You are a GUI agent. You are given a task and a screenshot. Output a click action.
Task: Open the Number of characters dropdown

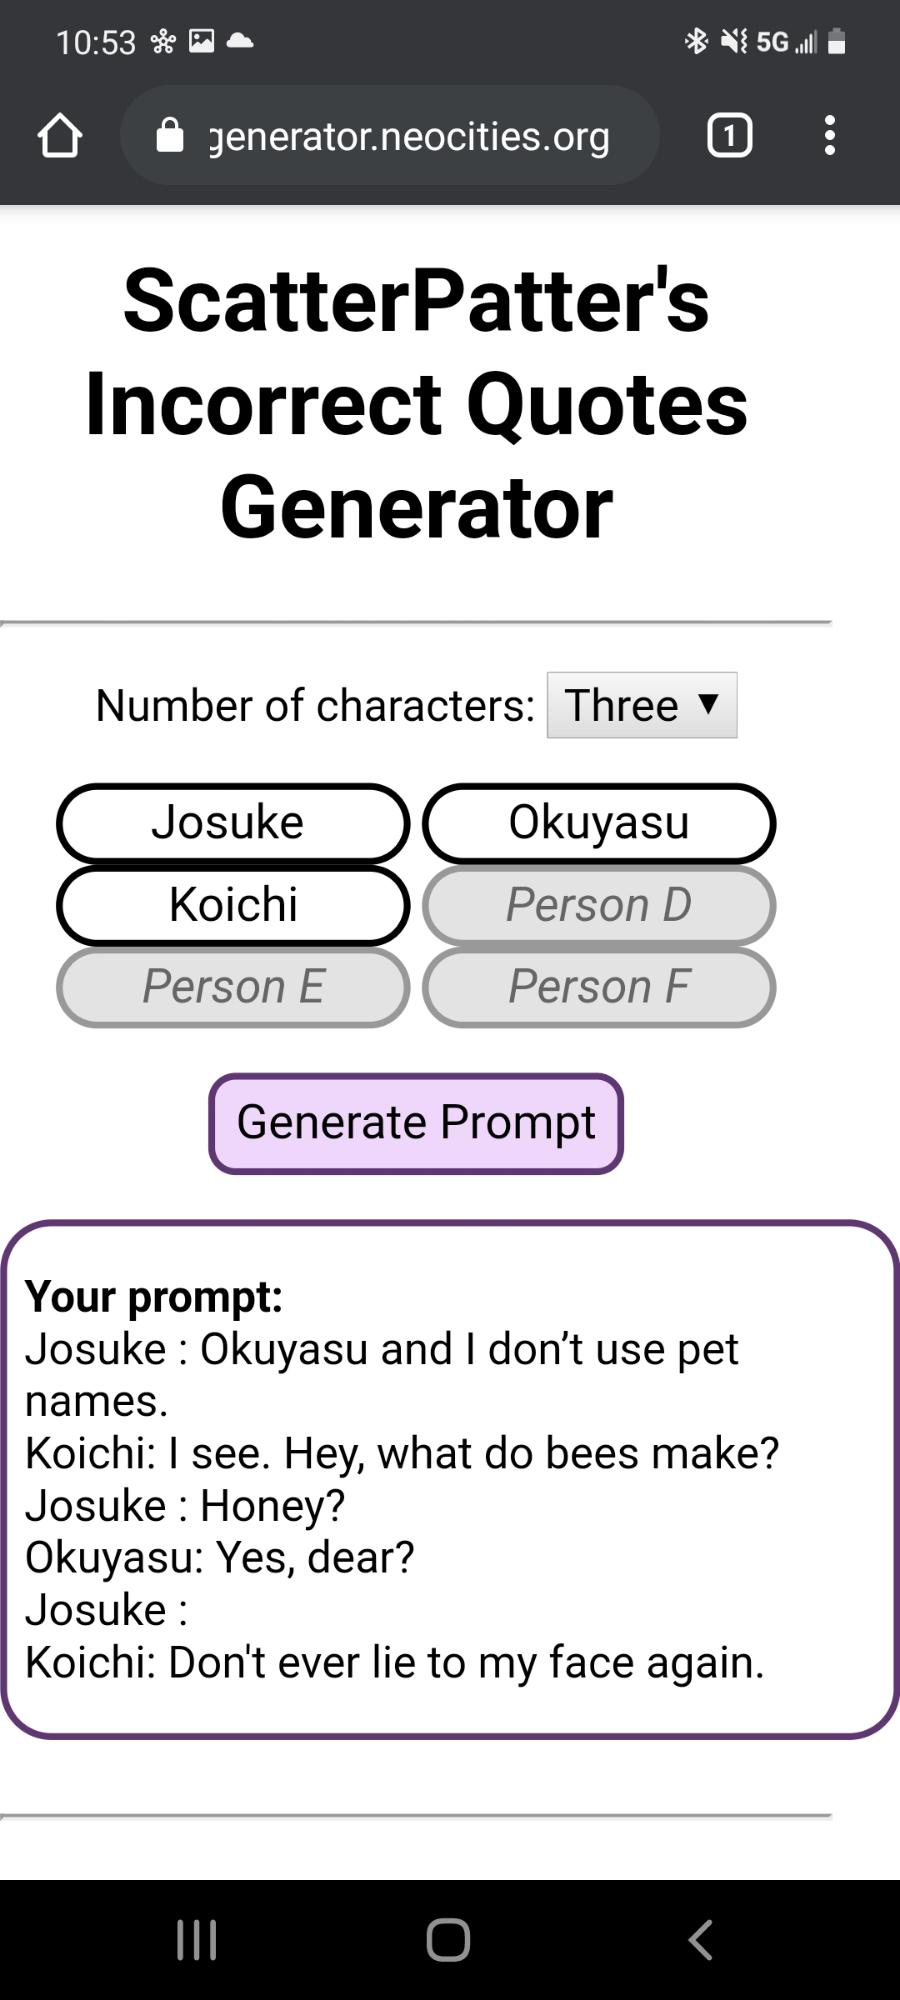coord(641,705)
